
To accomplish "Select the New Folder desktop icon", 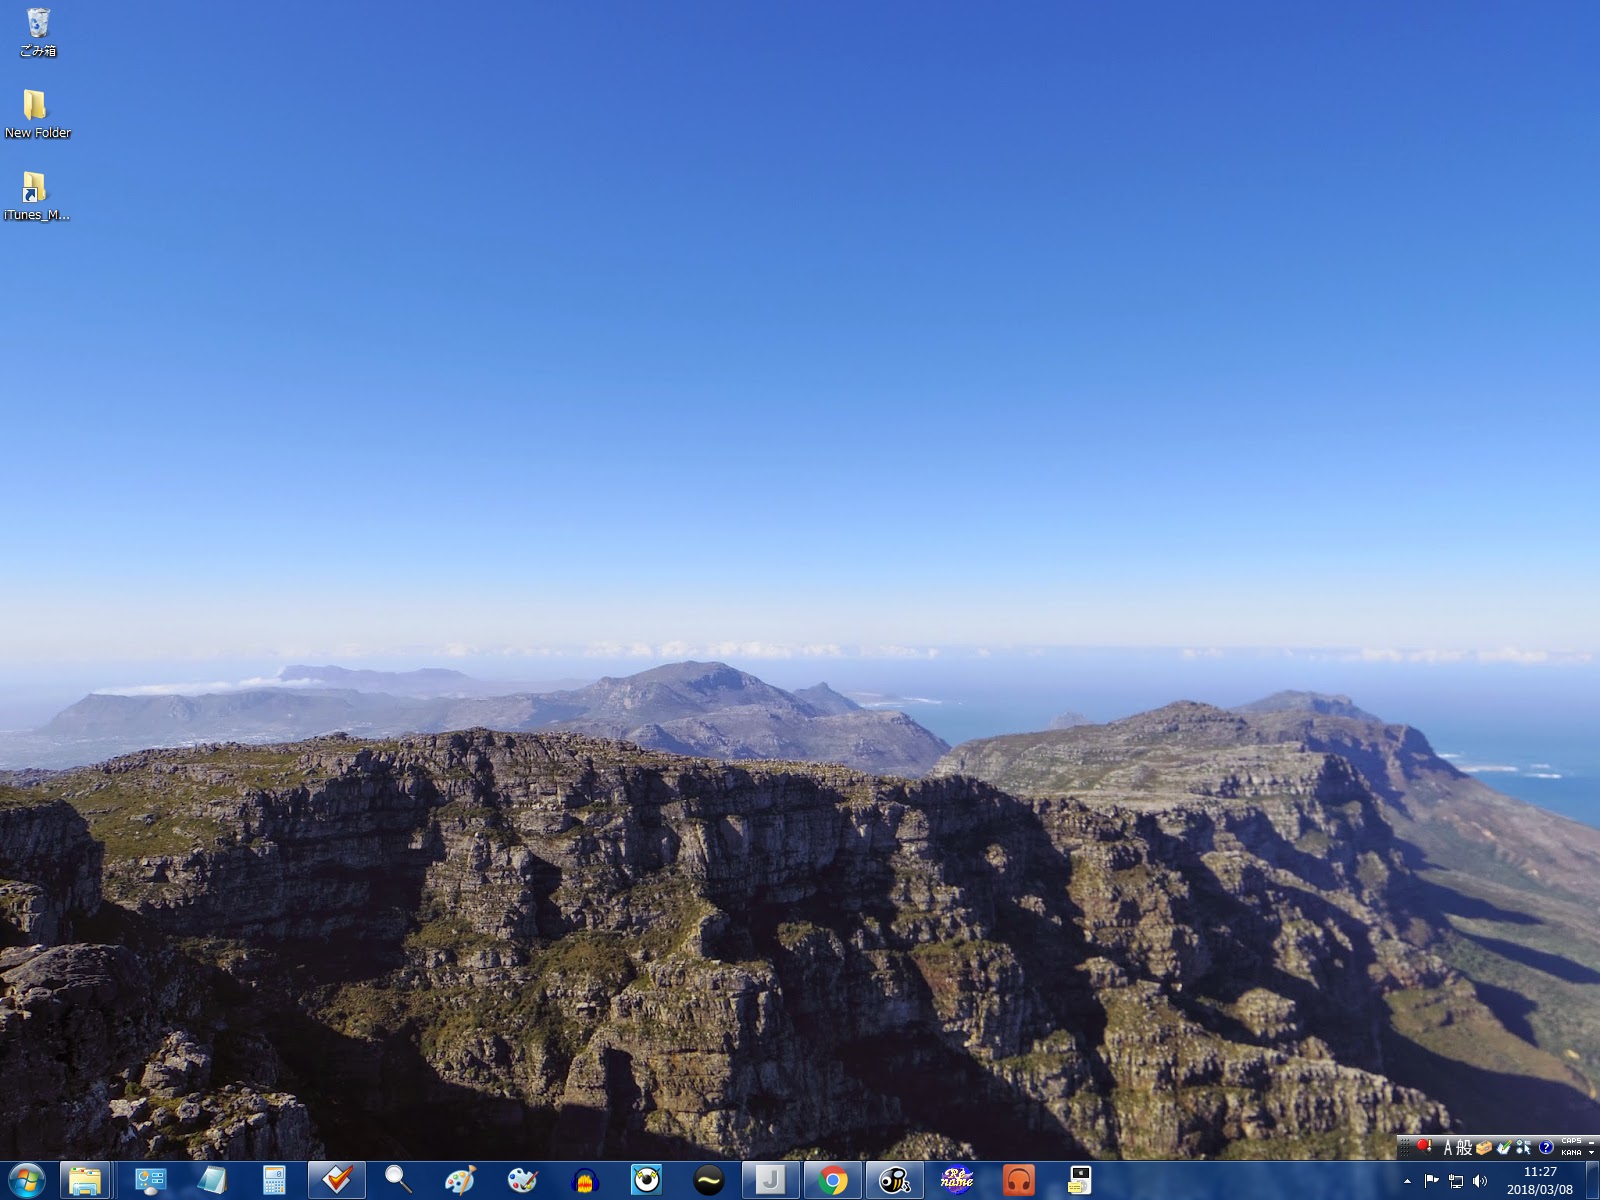I will [37, 114].
